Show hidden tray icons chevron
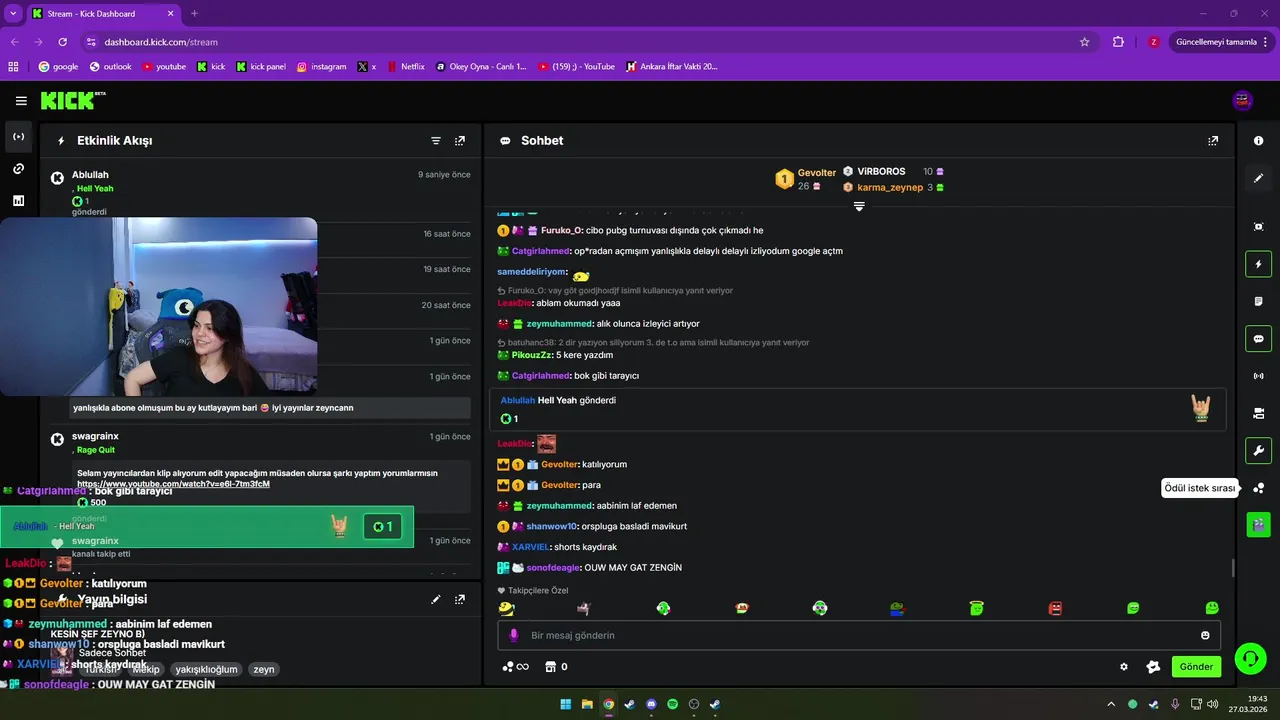Viewport: 1280px width, 720px height. pos(1110,704)
